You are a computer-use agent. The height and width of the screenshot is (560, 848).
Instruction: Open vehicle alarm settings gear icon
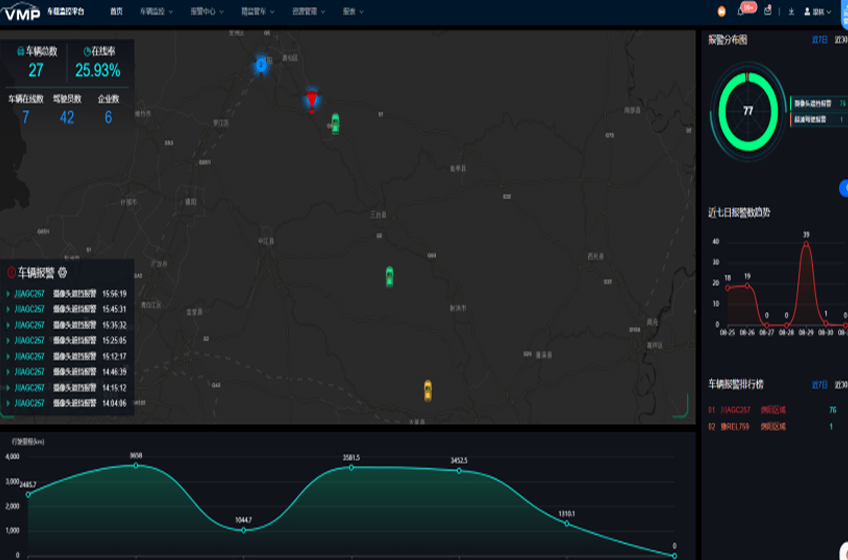pyautogui.click(x=62, y=272)
